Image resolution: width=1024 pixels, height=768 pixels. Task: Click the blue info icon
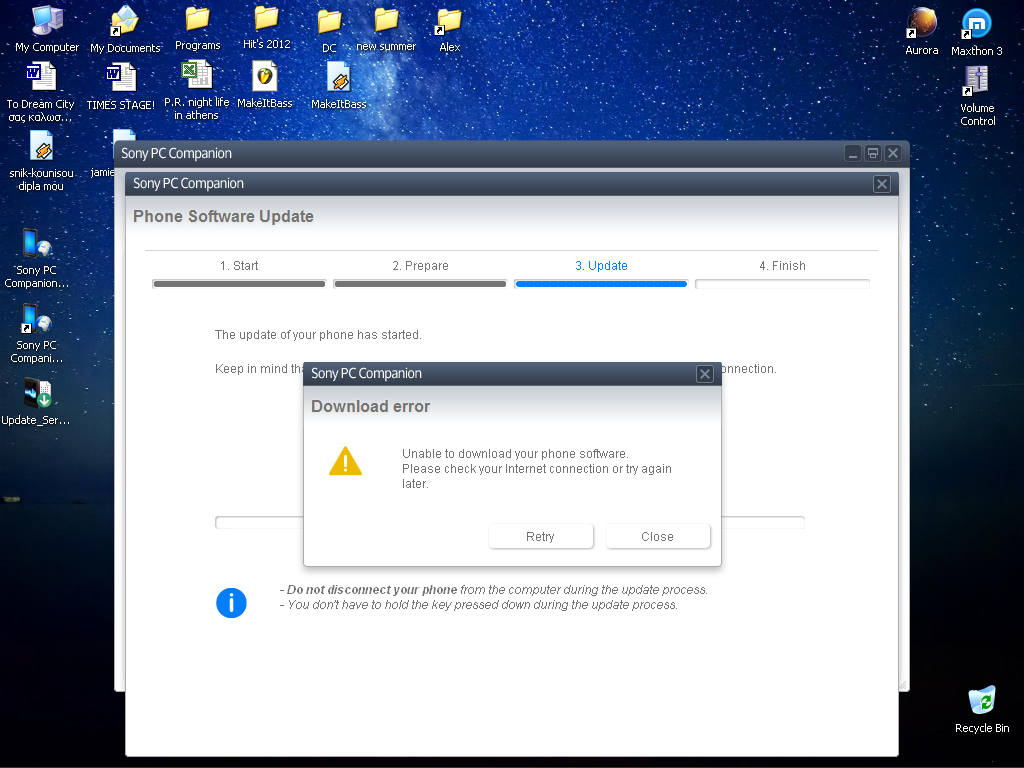[231, 603]
